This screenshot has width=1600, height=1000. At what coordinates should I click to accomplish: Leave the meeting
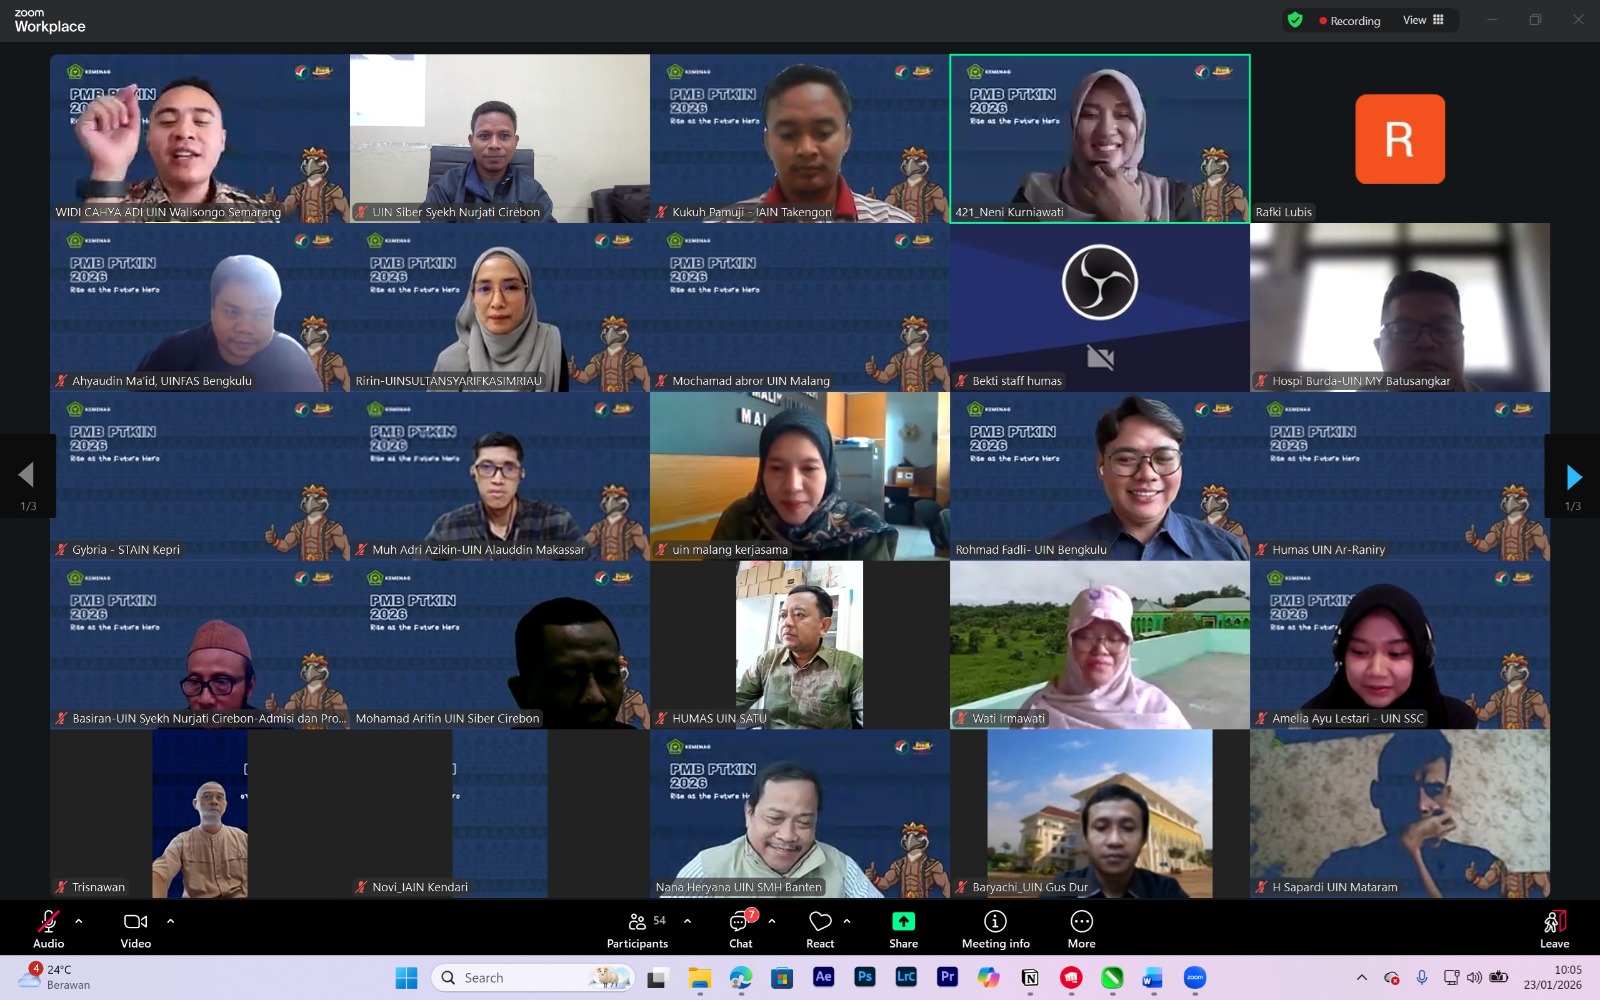coord(1554,928)
